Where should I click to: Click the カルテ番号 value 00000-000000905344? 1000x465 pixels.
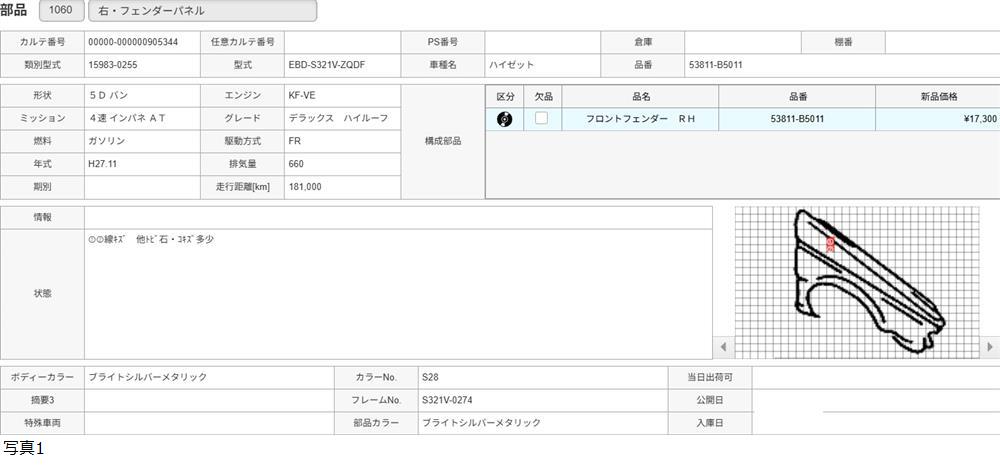[x=142, y=42]
